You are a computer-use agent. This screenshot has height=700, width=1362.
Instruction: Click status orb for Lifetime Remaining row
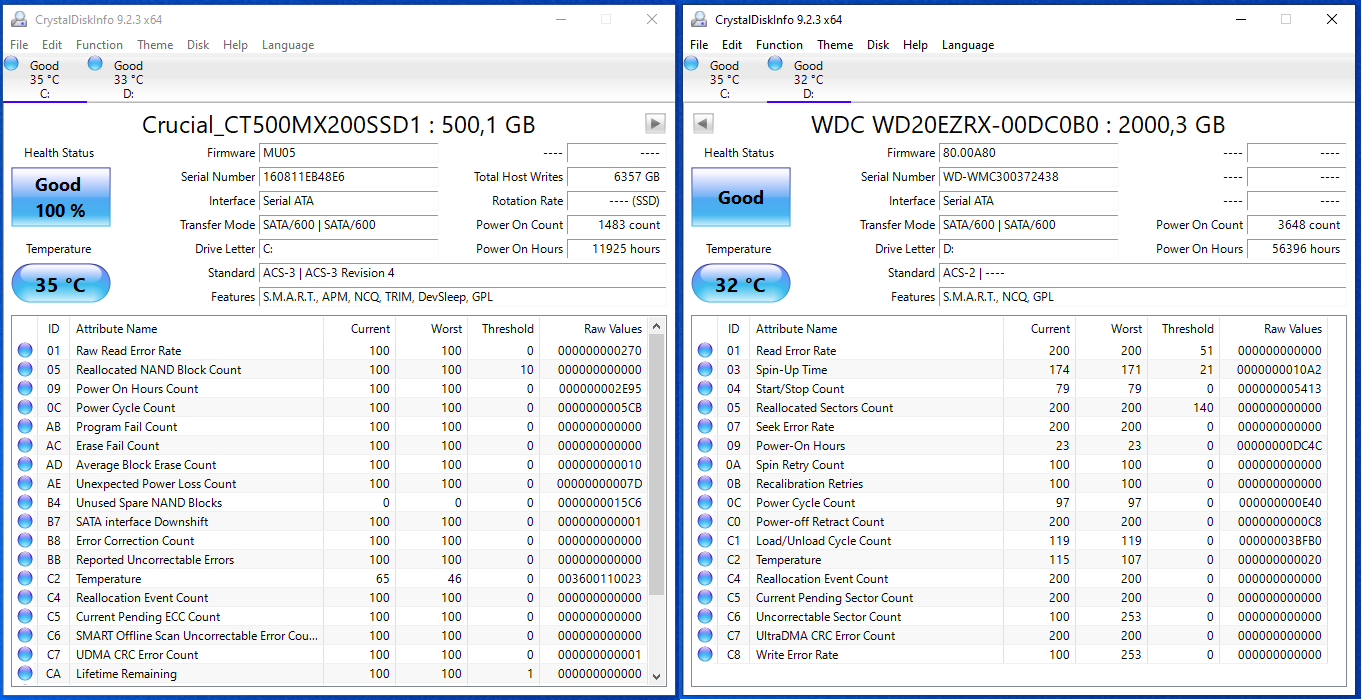click(x=25, y=674)
